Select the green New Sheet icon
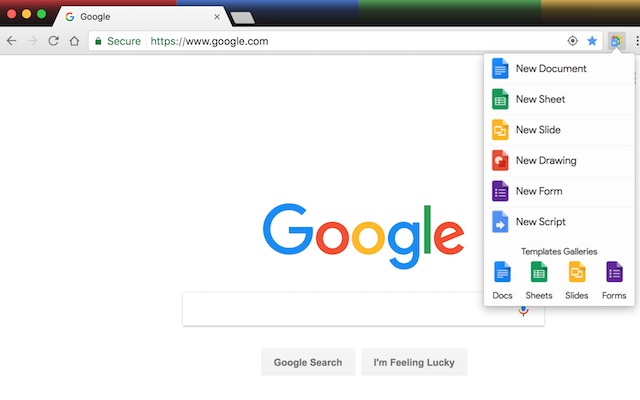 click(500, 99)
